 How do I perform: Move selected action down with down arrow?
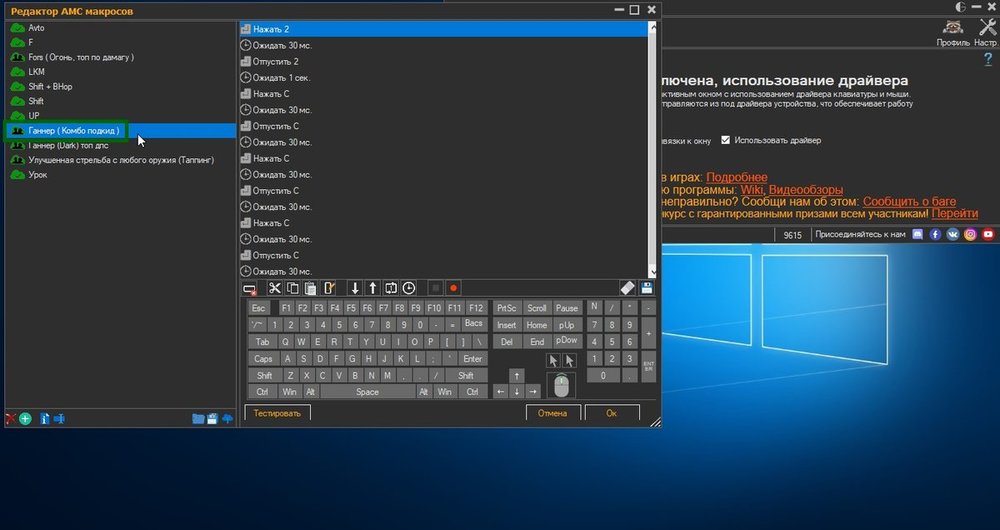pos(355,288)
